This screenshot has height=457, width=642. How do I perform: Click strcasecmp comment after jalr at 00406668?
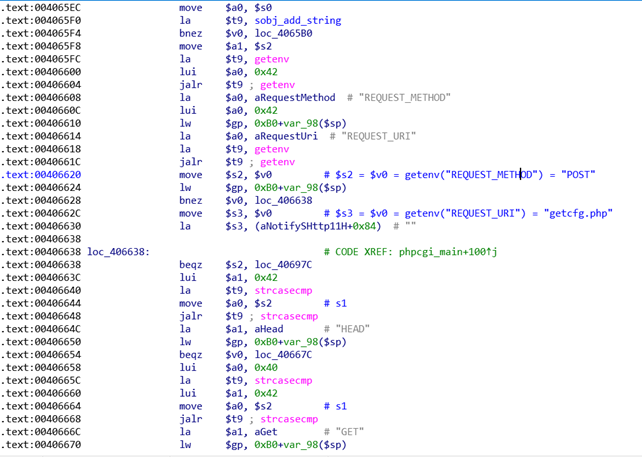pos(289,419)
